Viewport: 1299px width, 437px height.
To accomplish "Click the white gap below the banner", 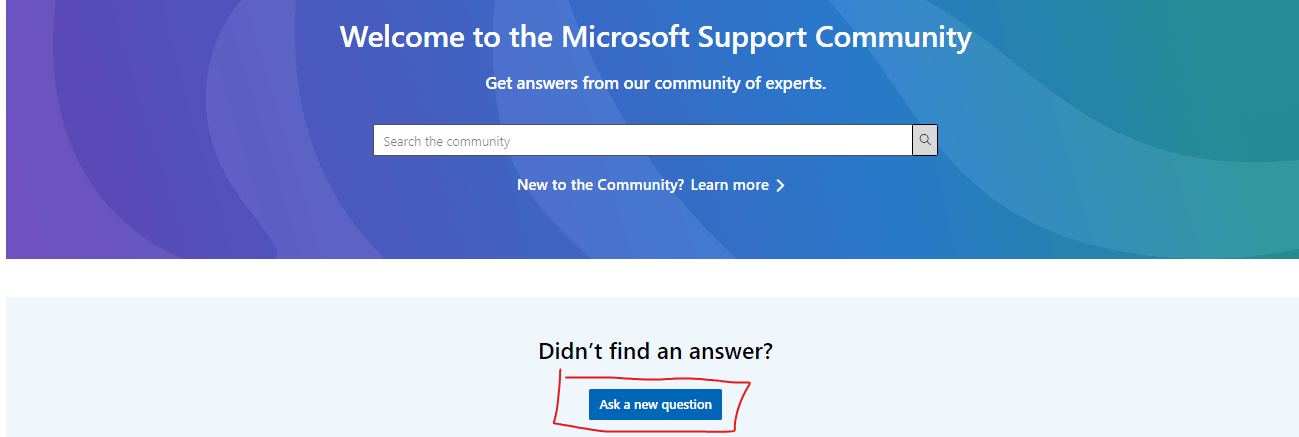I will tap(650, 278).
